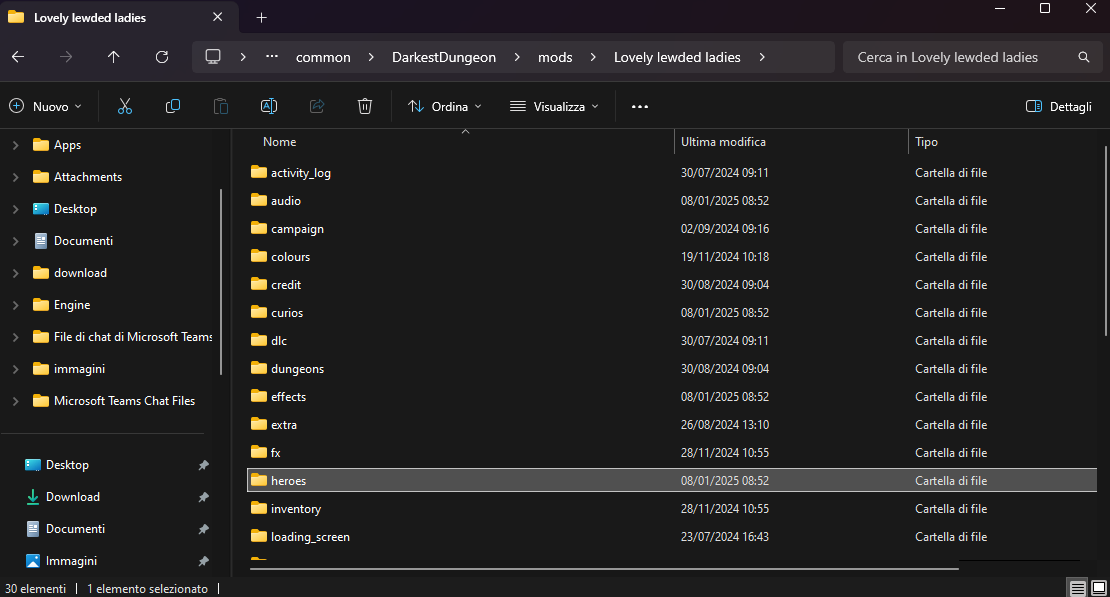Viewport: 1110px width, 597px height.
Task: Open the Nuovo dropdown
Action: (x=45, y=106)
